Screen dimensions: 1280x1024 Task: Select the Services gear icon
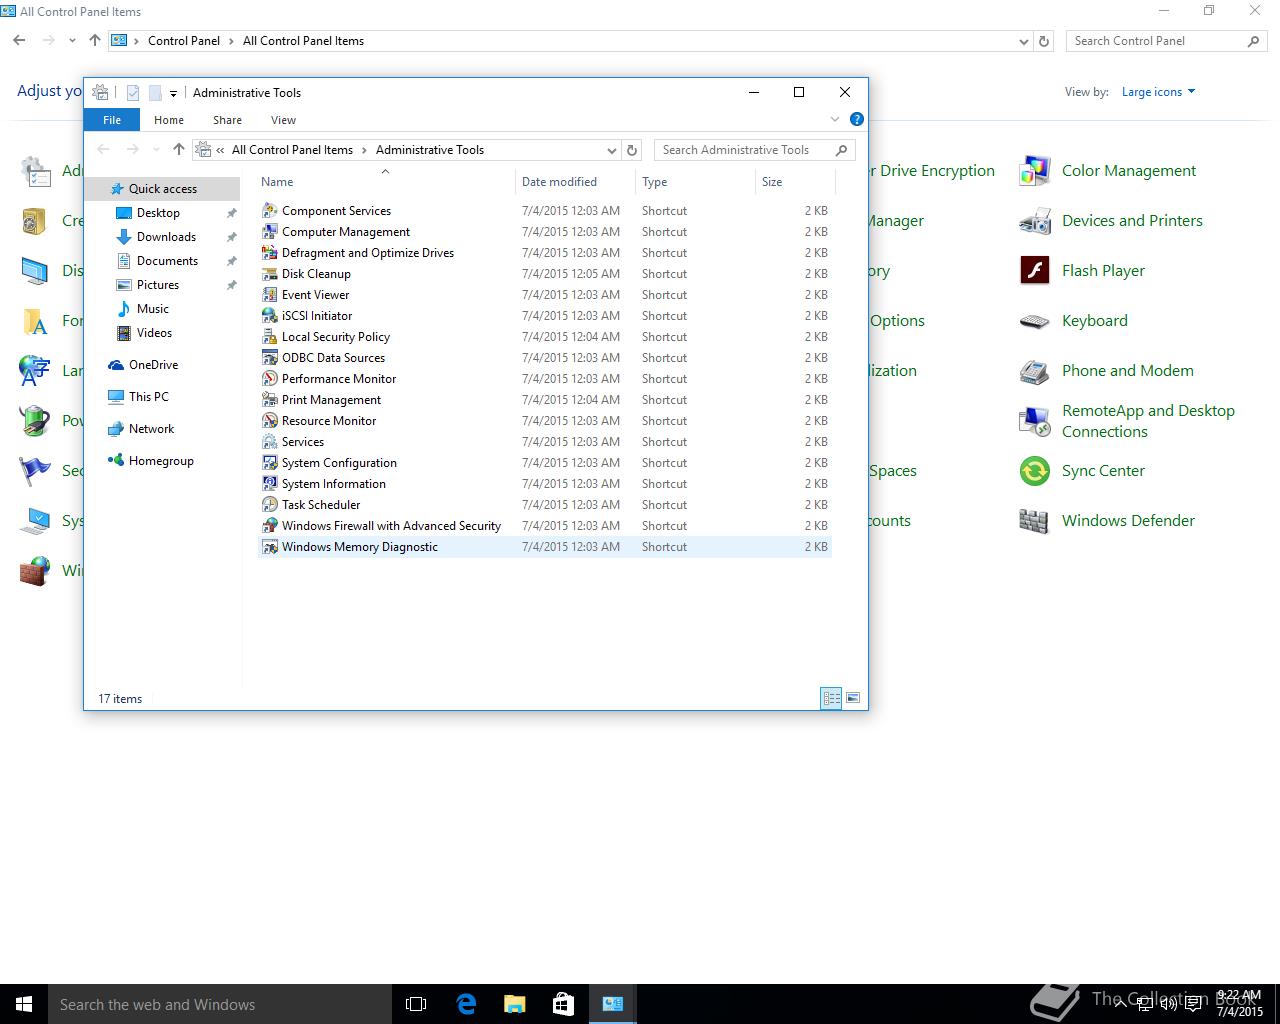point(269,442)
